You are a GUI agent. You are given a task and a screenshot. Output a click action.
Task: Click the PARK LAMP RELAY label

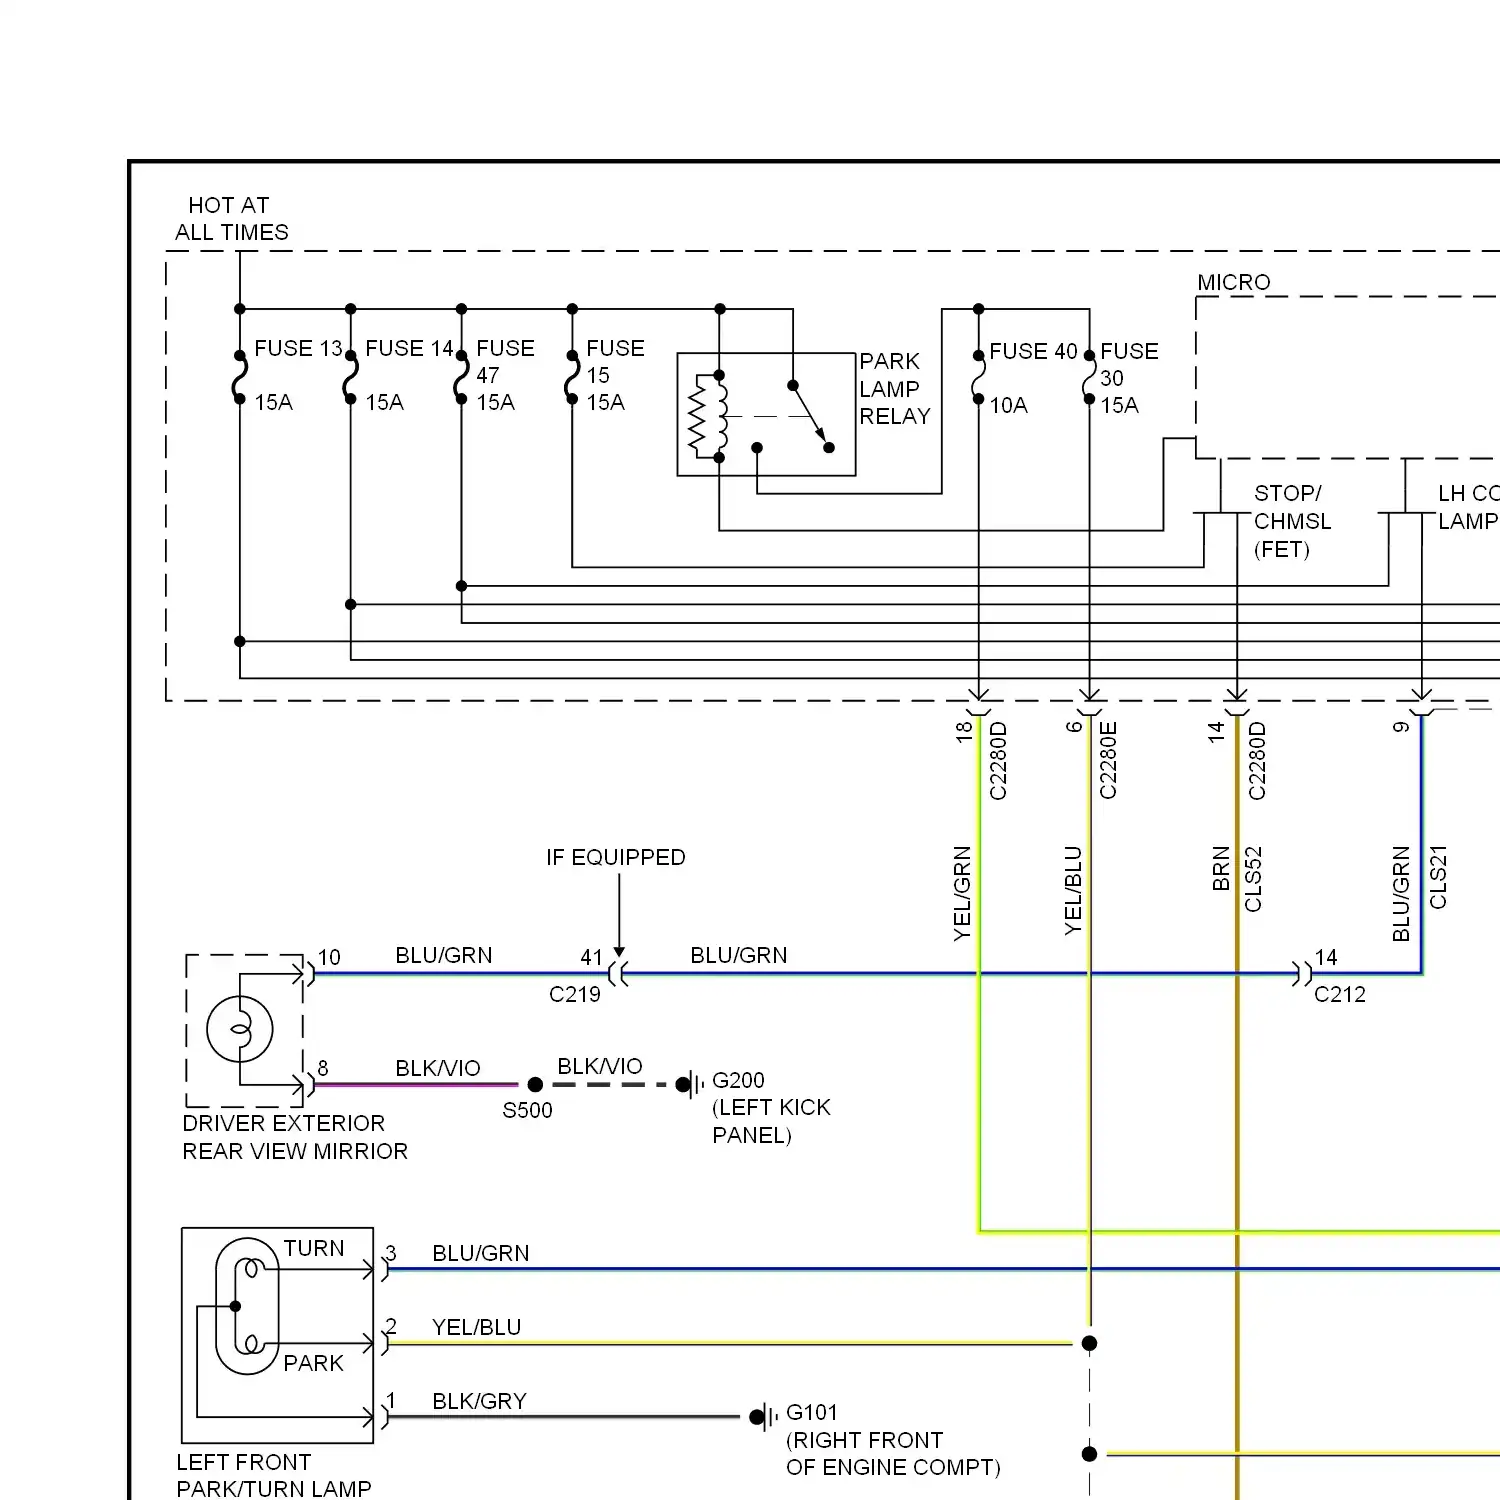click(895, 388)
